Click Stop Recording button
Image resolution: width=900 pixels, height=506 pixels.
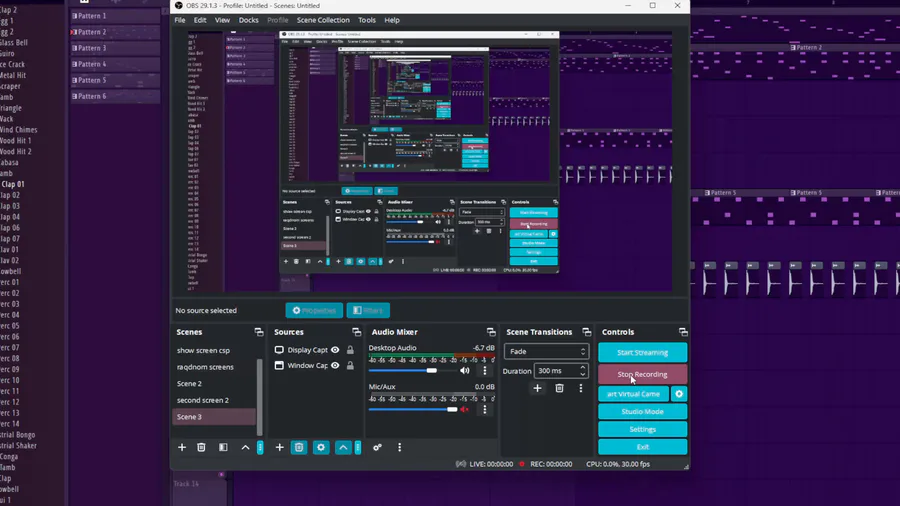[642, 375]
